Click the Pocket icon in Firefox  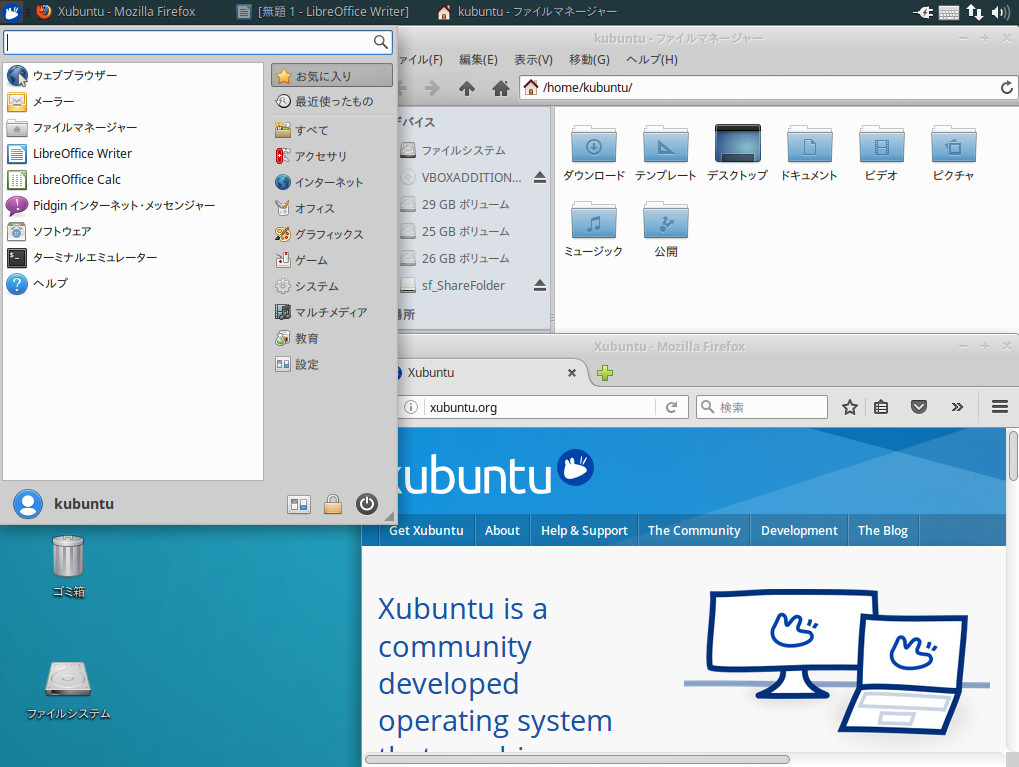[918, 408]
